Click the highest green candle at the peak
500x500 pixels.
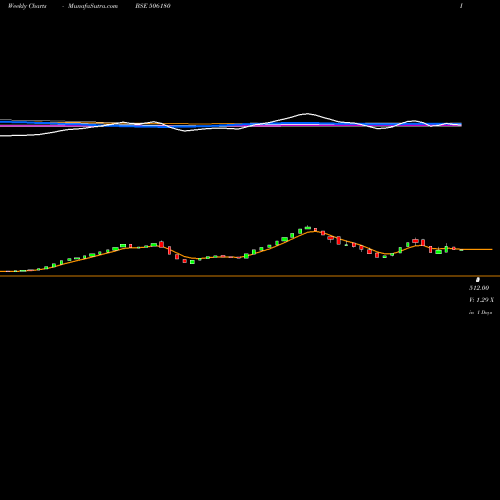pos(308,228)
